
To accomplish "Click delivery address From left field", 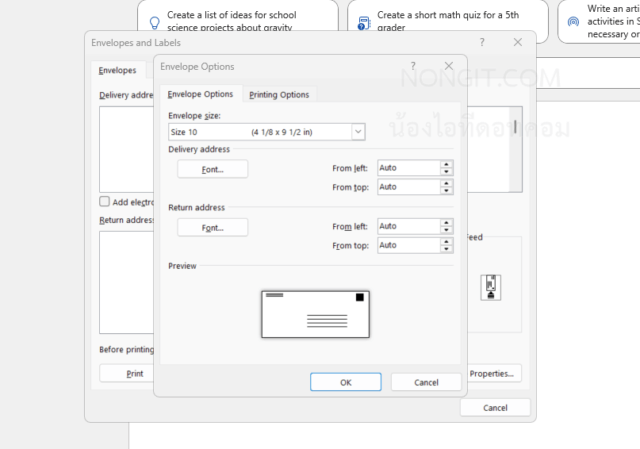I will tap(409, 168).
